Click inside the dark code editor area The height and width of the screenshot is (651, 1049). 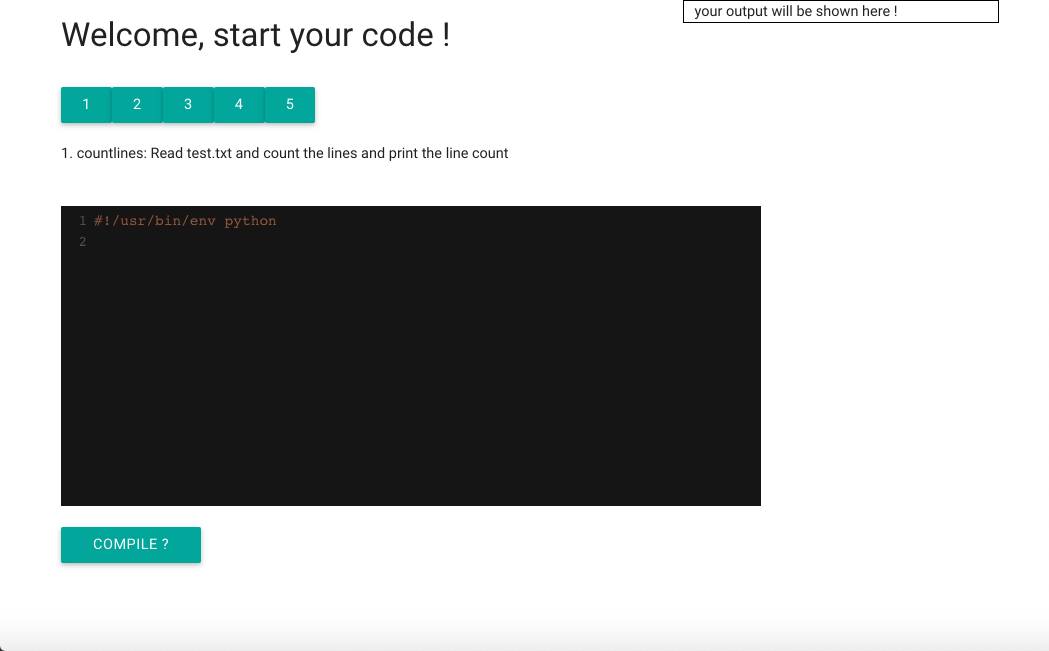point(411,356)
